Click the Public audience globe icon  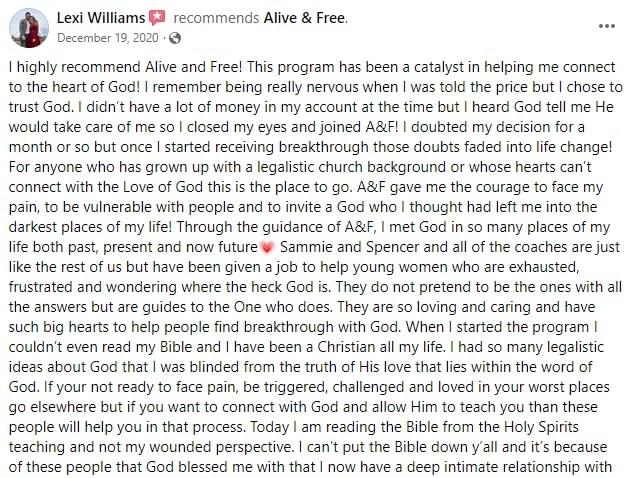click(x=175, y=38)
